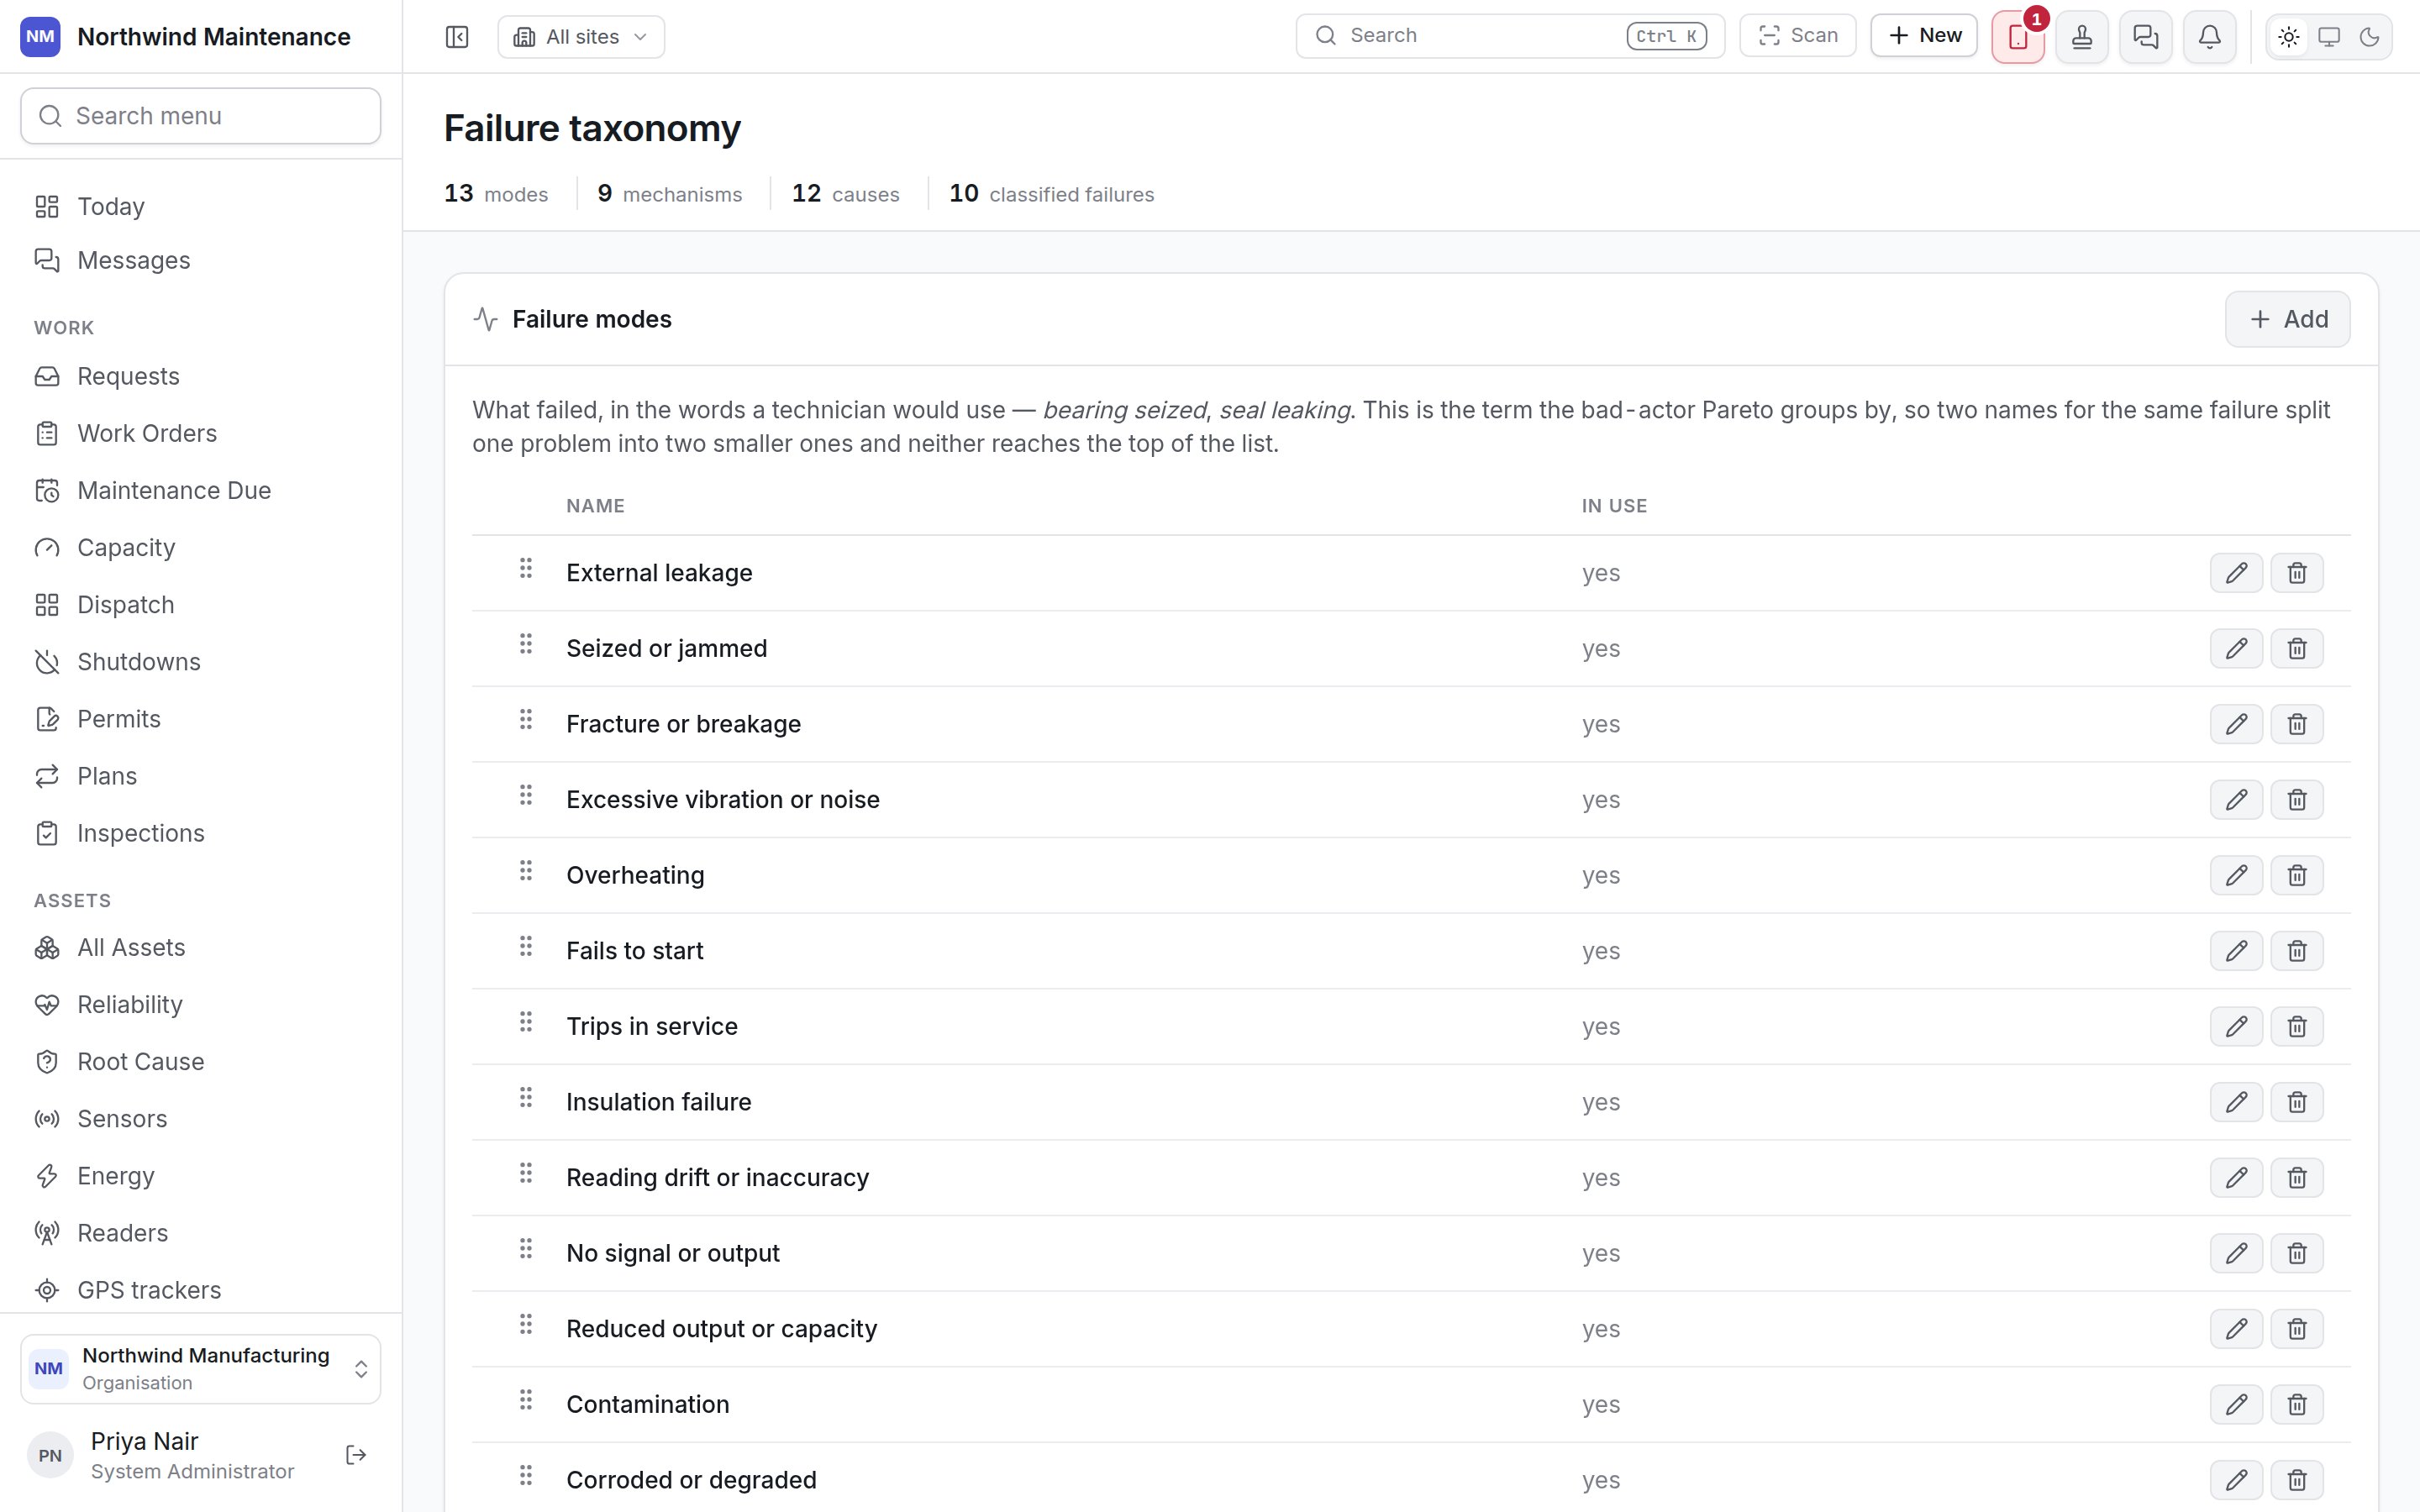Edit the External leakage mode
2420x1512 pixels.
(2237, 573)
